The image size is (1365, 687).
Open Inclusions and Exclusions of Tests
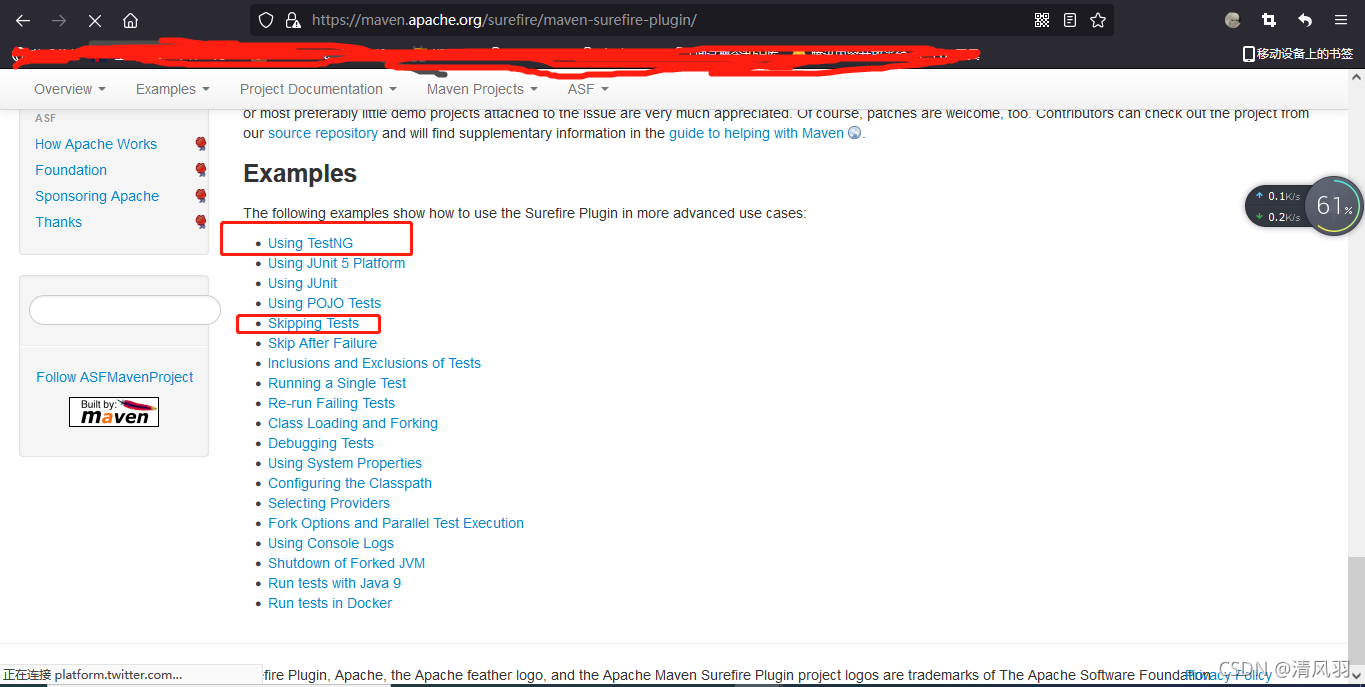coord(374,363)
